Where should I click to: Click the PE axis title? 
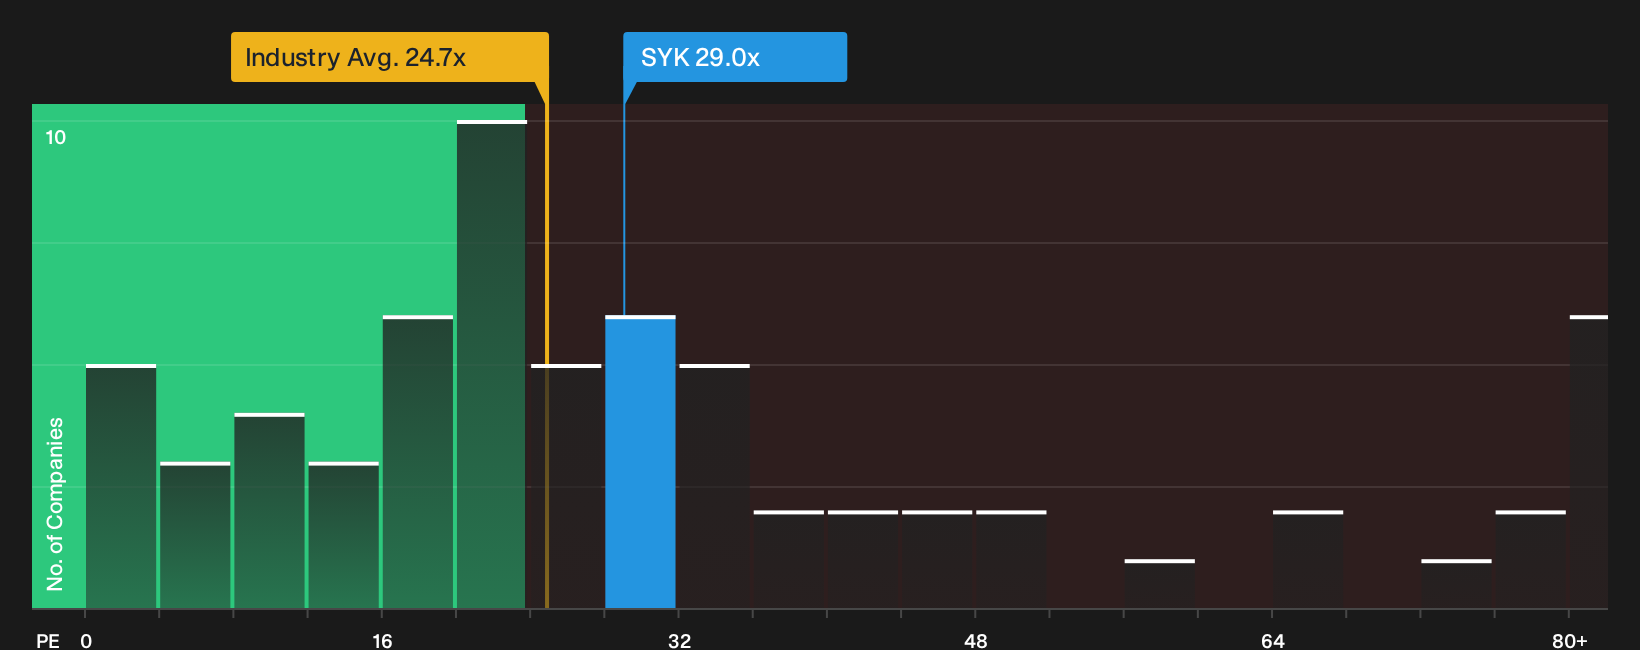click(48, 640)
